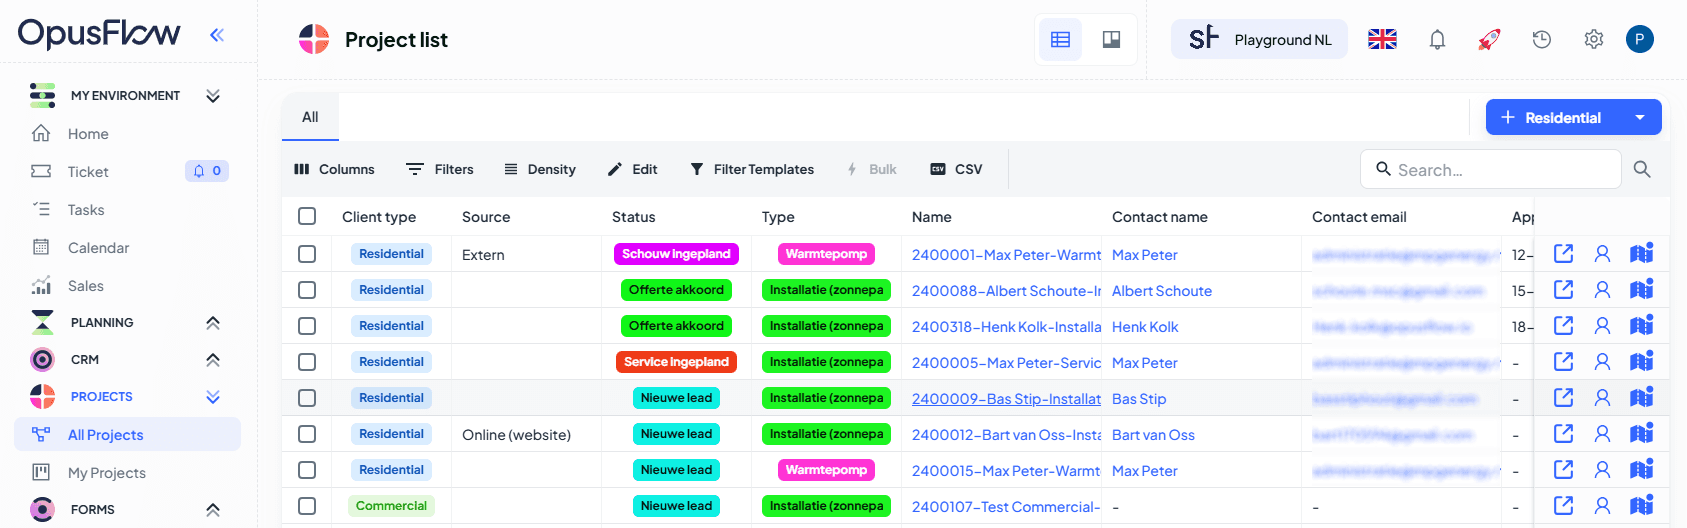Open the notifications bell
1687x528 pixels.
click(x=1437, y=40)
